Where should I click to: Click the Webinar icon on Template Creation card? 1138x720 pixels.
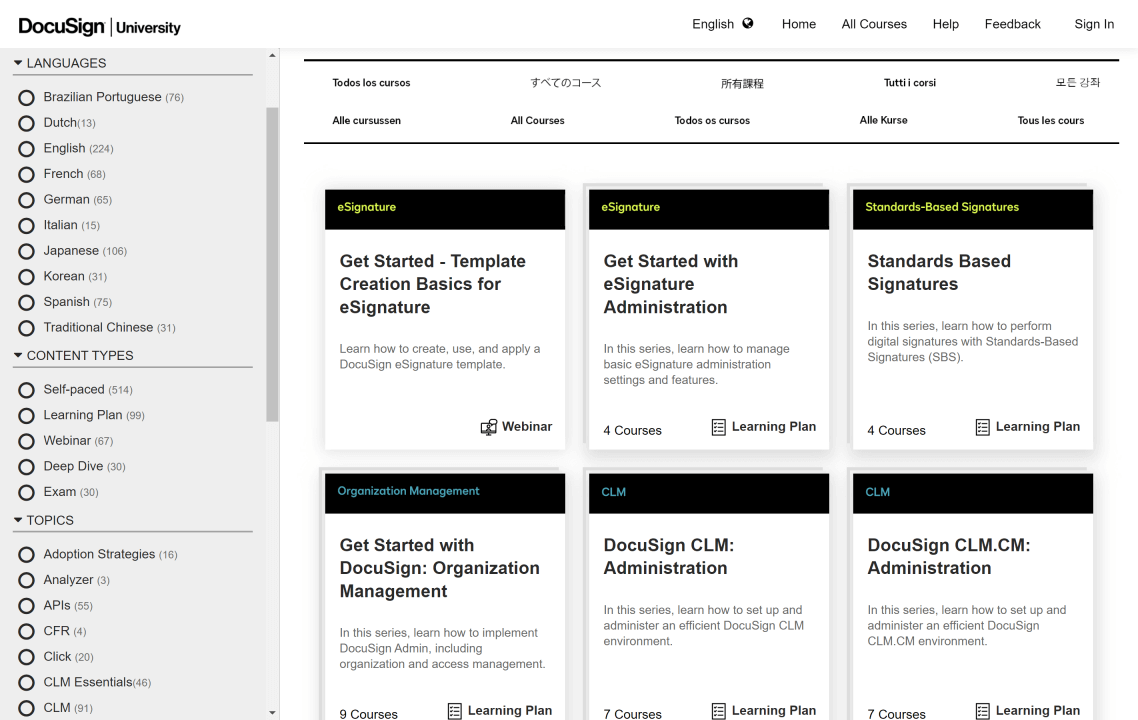488,426
